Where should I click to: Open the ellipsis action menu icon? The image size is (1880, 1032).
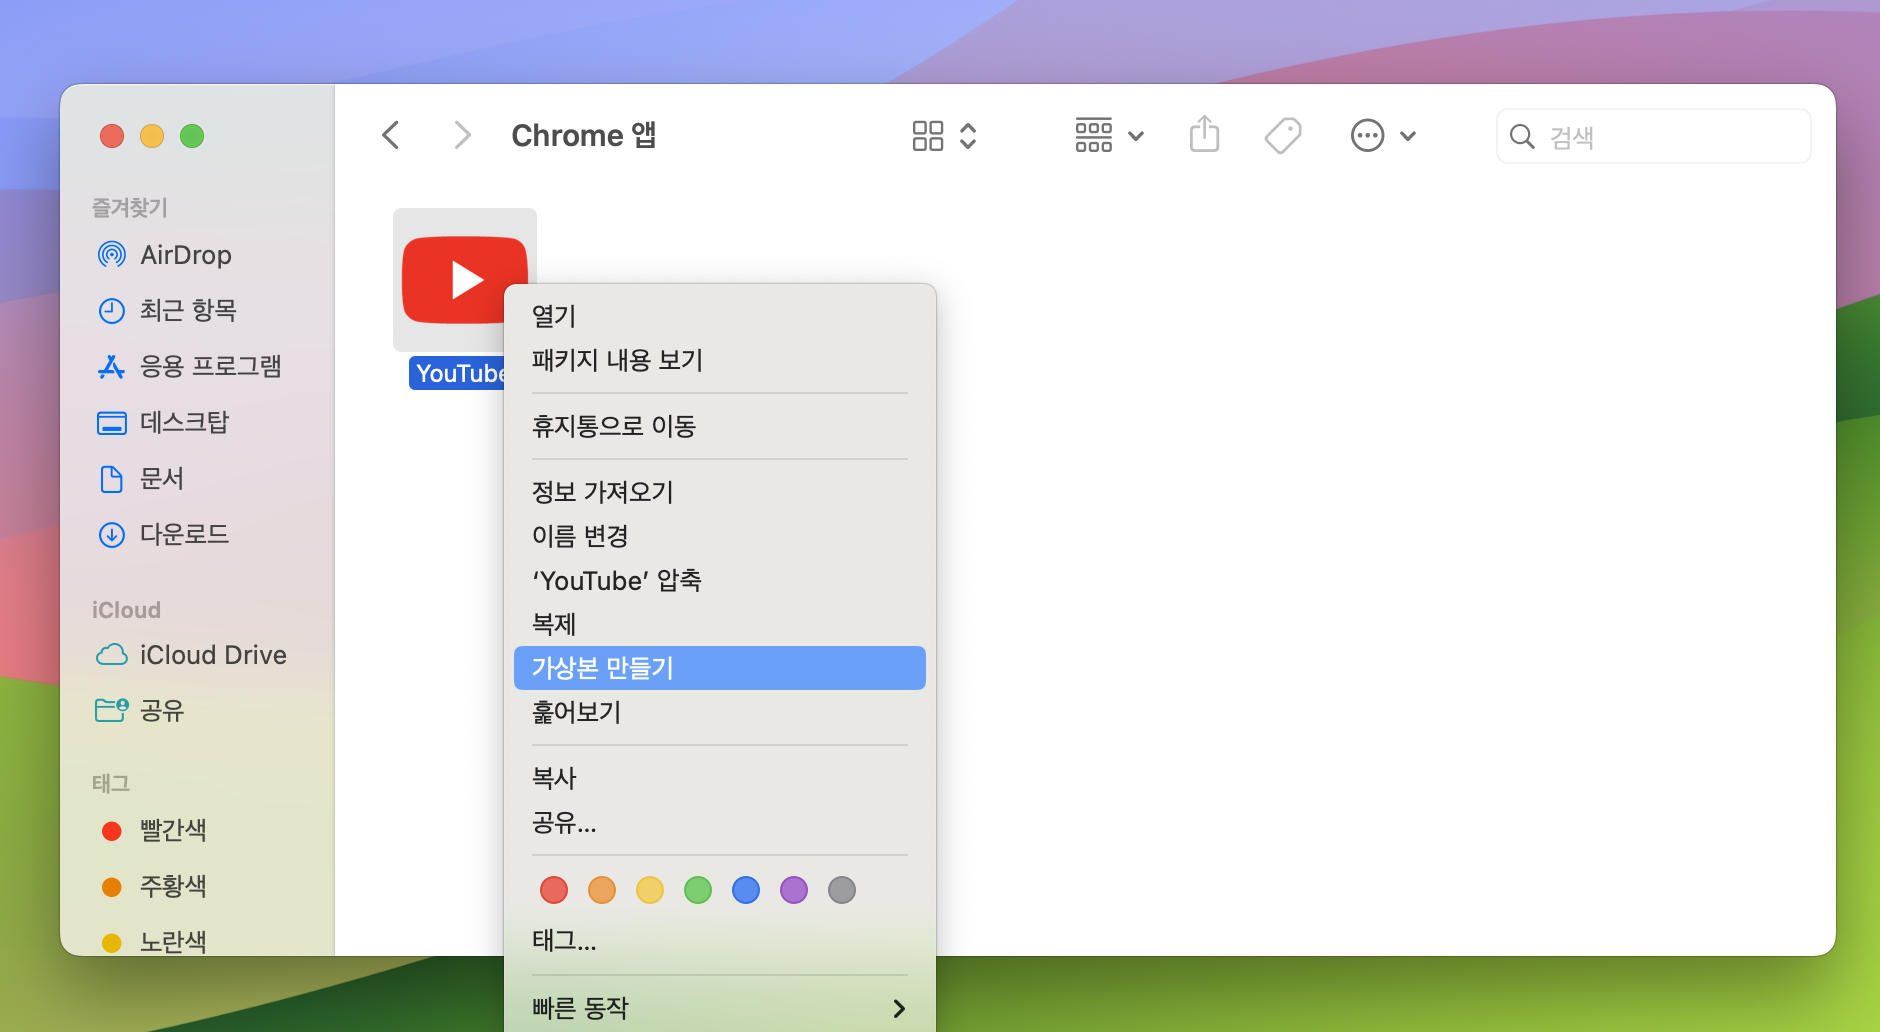(x=1367, y=135)
